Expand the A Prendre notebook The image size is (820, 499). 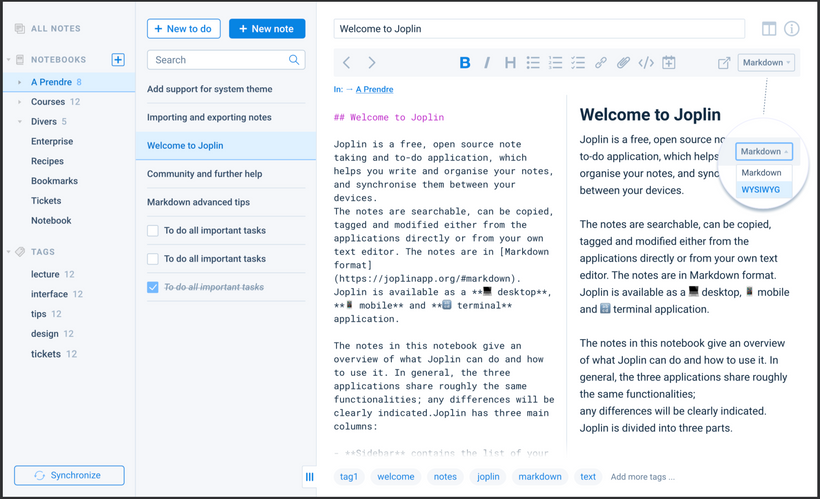coord(19,82)
